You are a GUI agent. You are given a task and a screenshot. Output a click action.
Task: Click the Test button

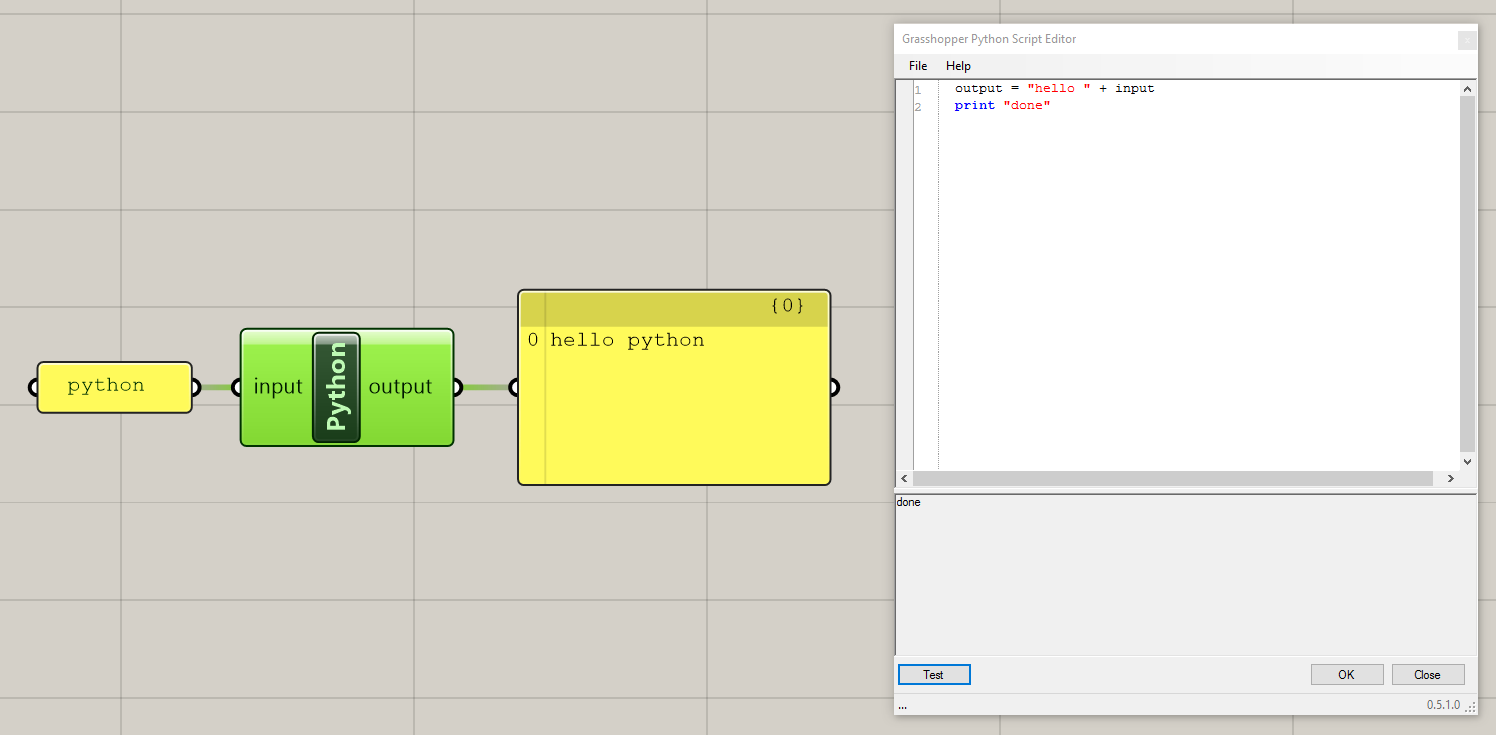click(934, 675)
